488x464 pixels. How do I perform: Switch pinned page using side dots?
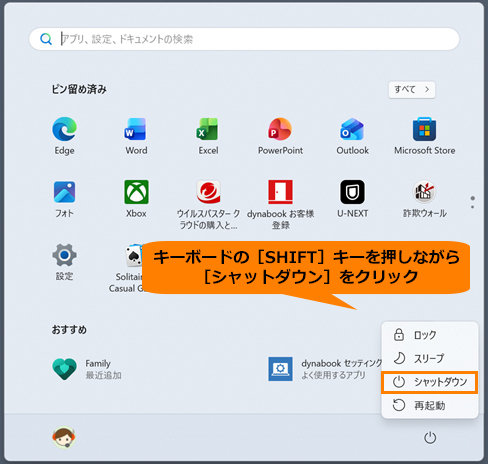[472, 202]
